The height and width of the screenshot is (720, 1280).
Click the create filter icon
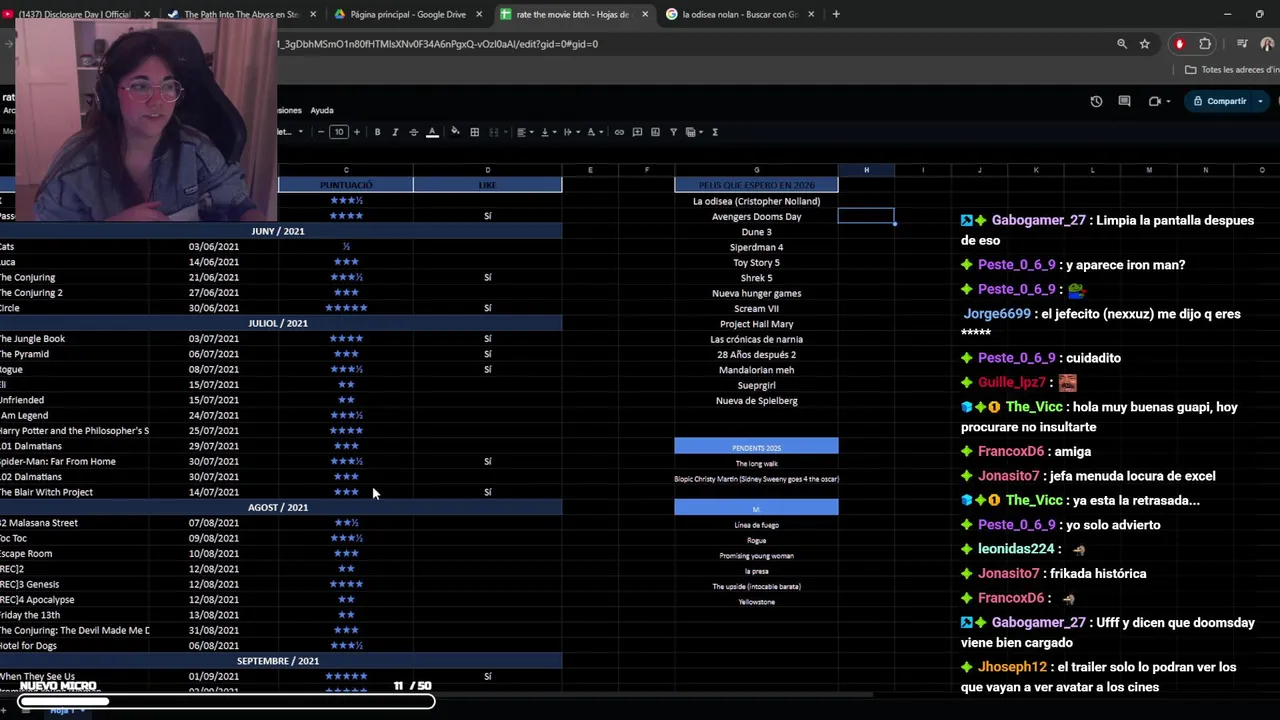[x=673, y=132]
